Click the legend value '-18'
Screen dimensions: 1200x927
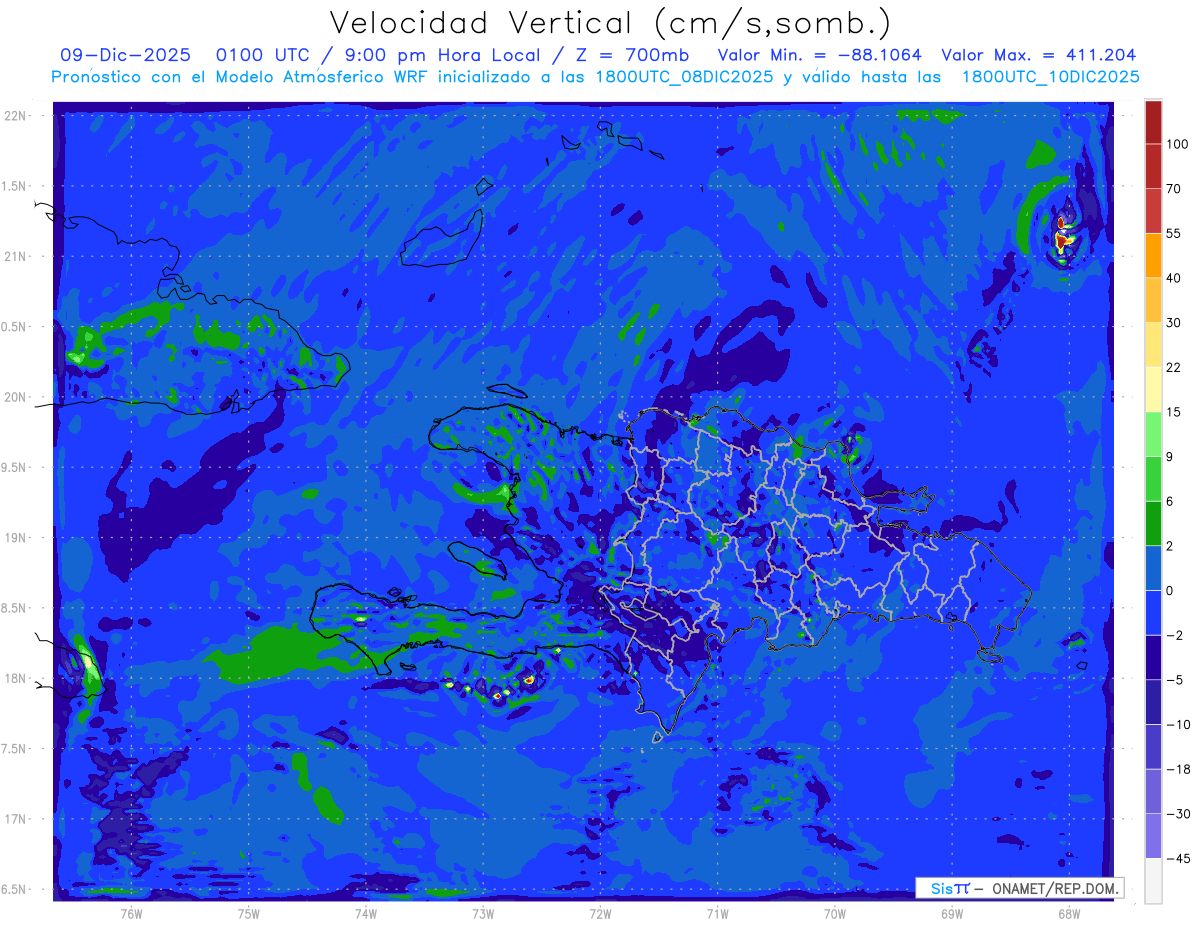(1177, 769)
